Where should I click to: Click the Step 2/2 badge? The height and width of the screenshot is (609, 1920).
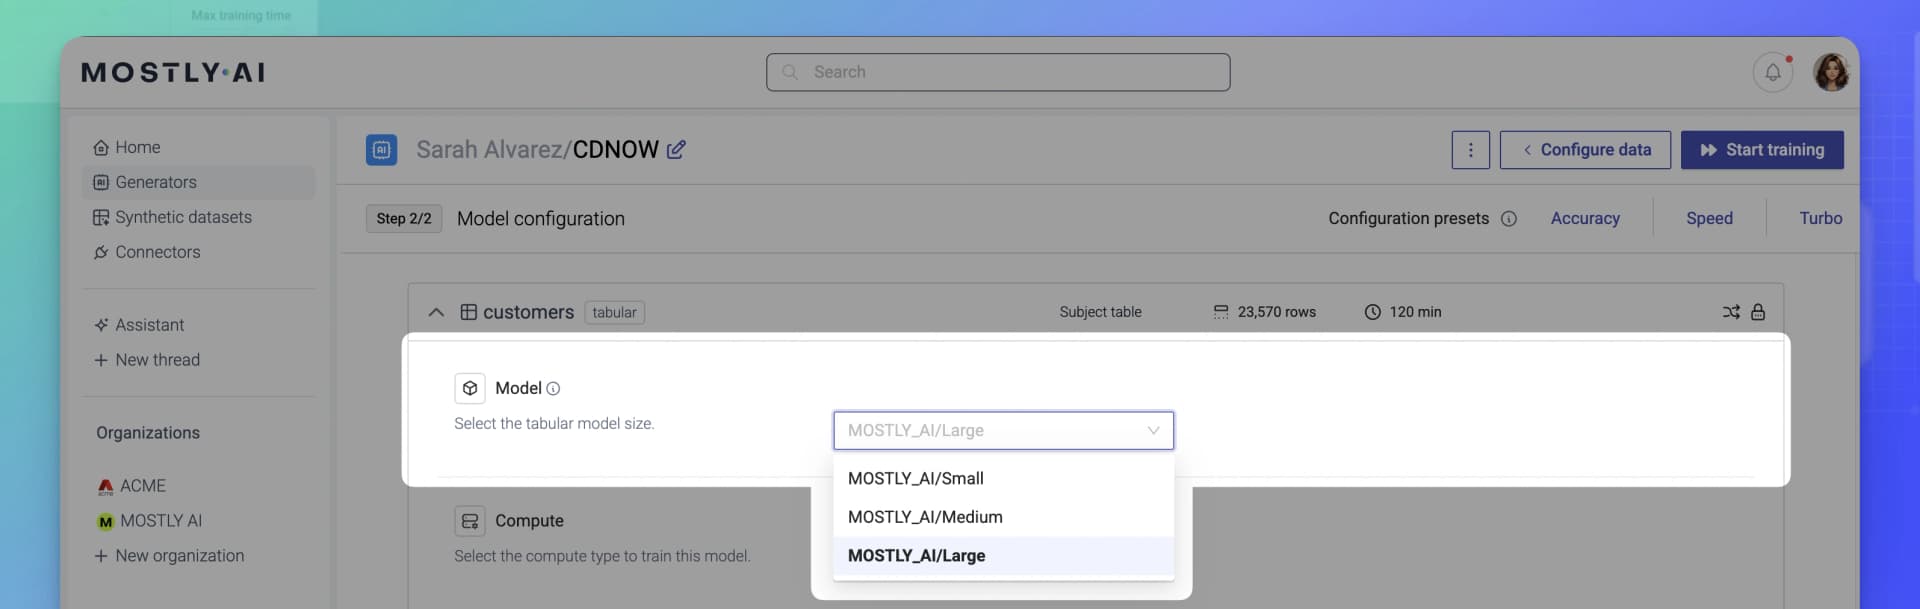coord(404,218)
